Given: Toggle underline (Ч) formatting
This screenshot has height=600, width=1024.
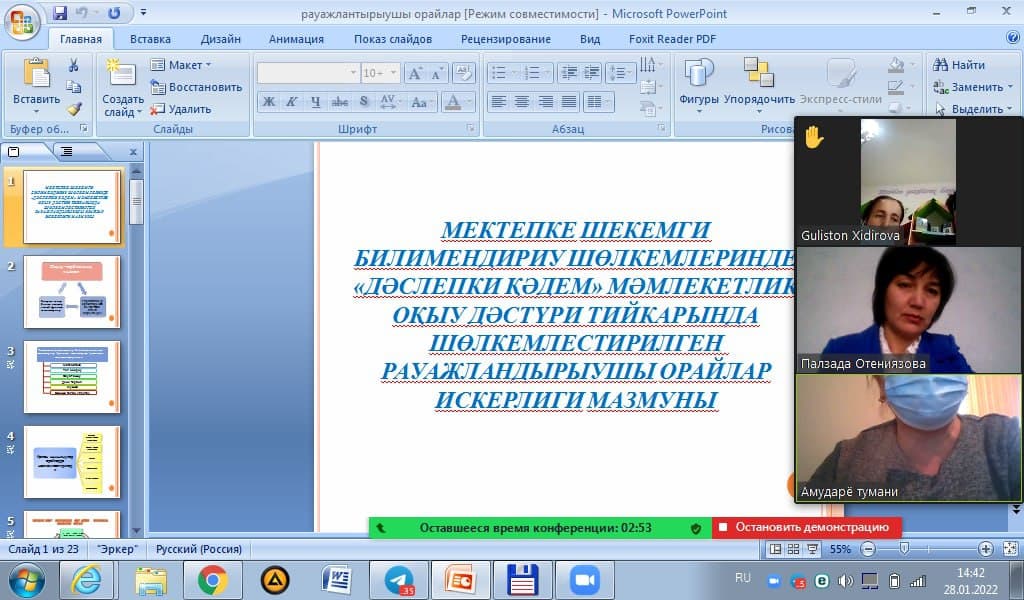Looking at the screenshot, I should pyautogui.click(x=315, y=102).
